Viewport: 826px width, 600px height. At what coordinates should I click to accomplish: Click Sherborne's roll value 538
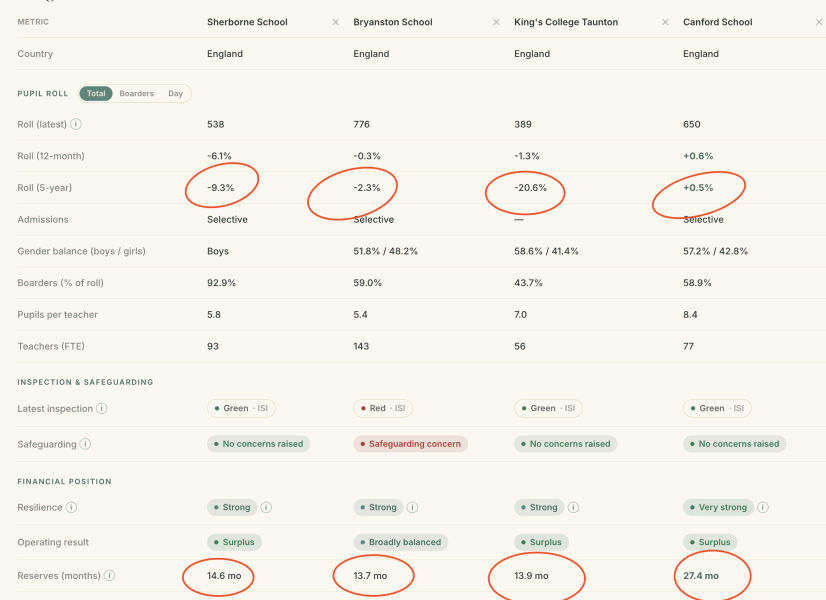click(215, 124)
